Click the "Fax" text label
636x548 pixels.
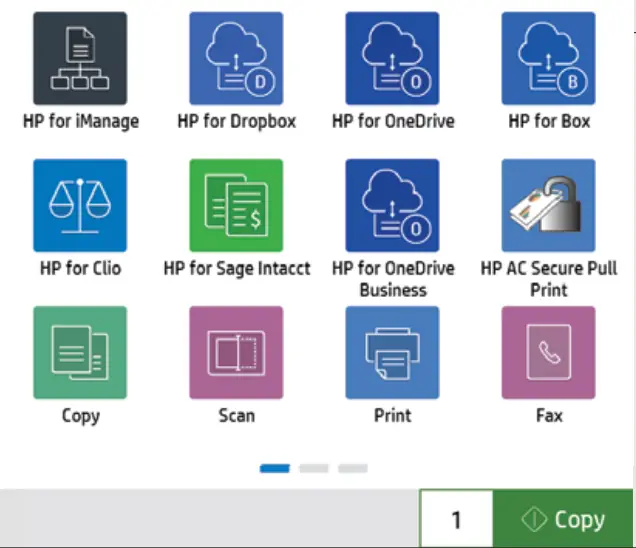tap(549, 416)
